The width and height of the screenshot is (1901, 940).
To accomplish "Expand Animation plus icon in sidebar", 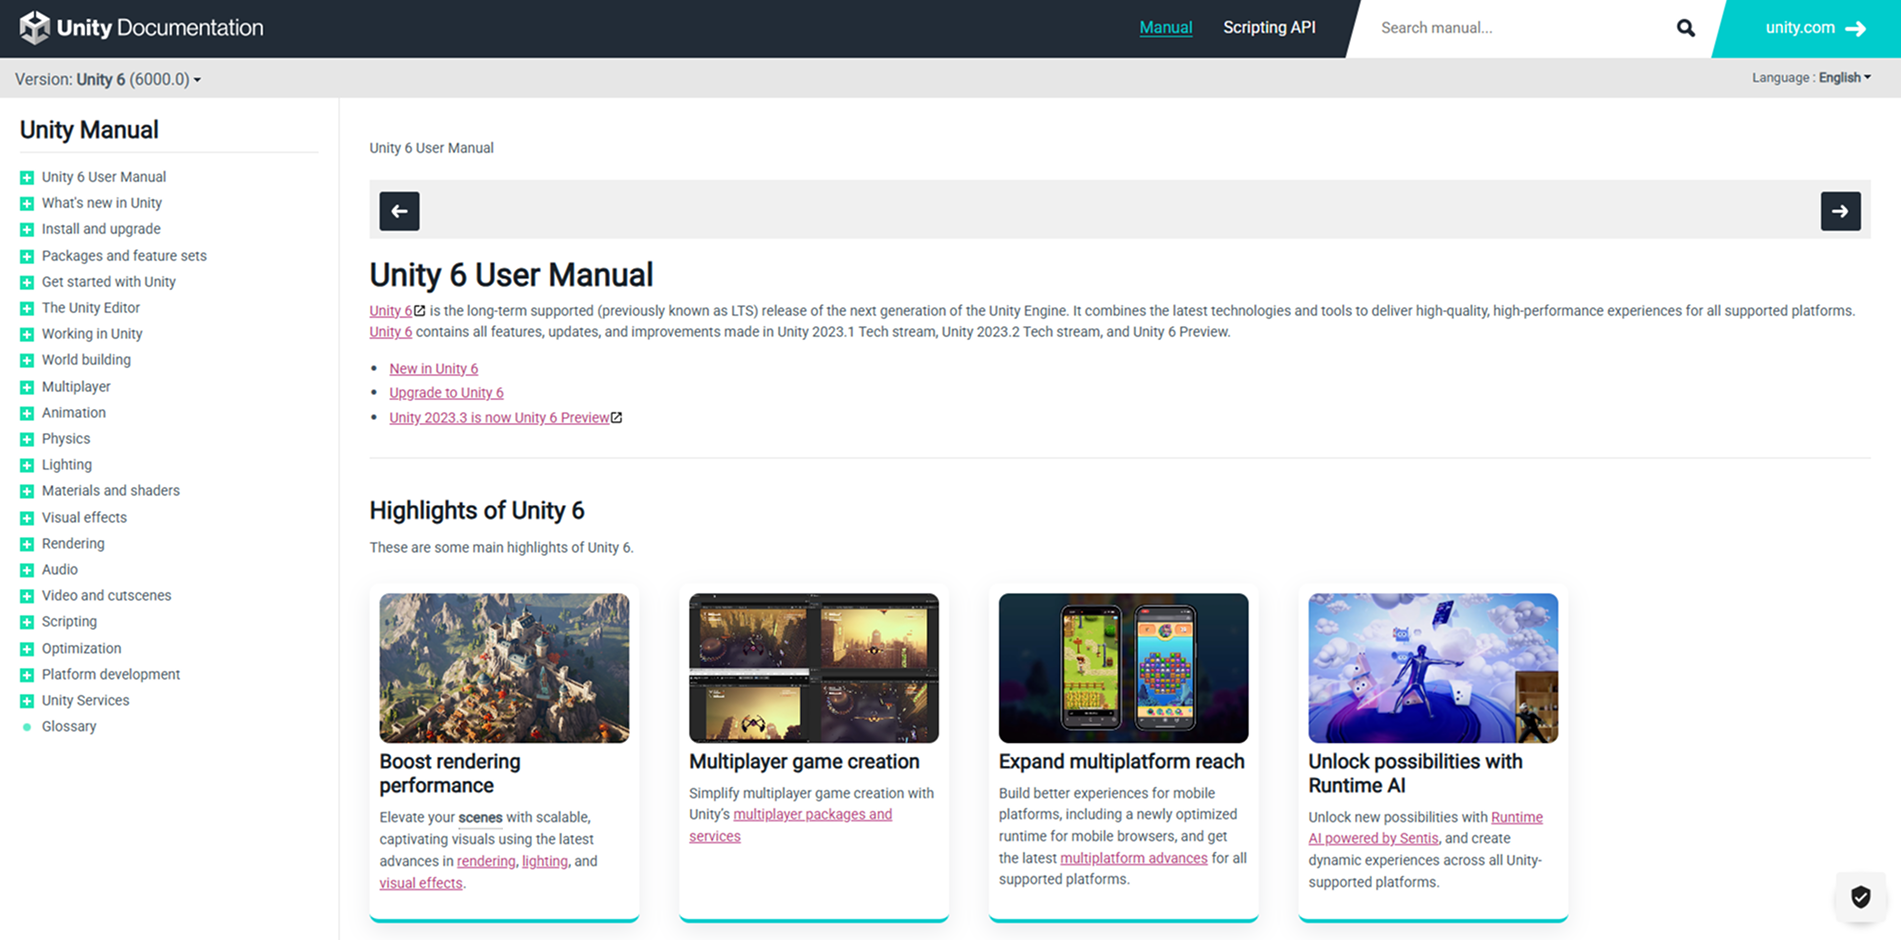I will [x=27, y=413].
